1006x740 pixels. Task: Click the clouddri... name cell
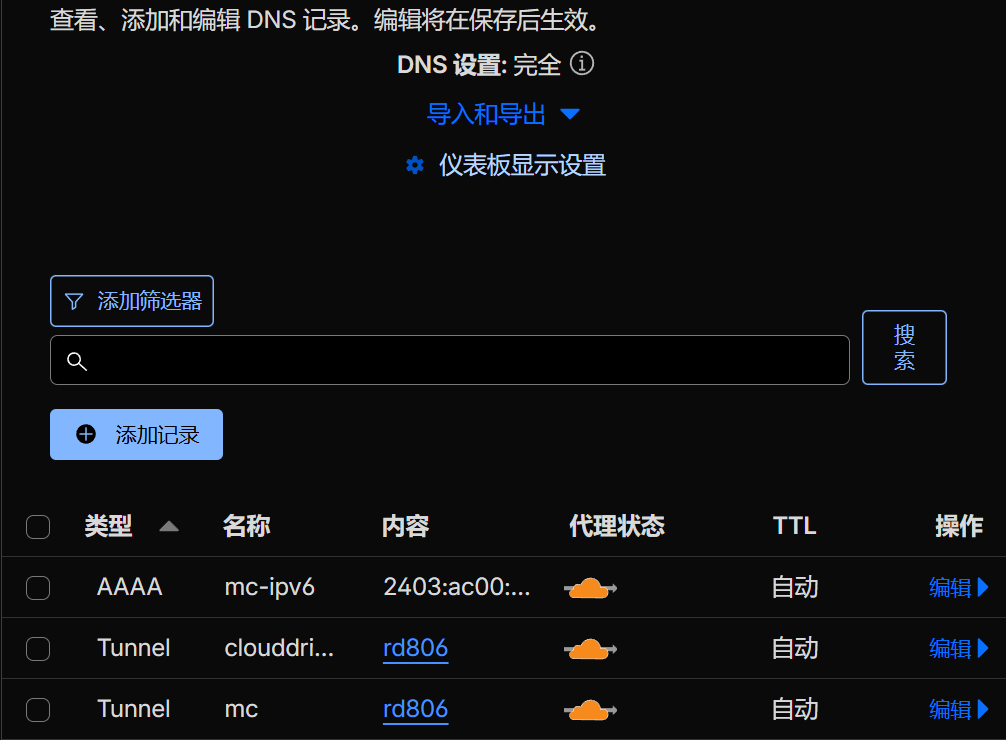tap(279, 648)
